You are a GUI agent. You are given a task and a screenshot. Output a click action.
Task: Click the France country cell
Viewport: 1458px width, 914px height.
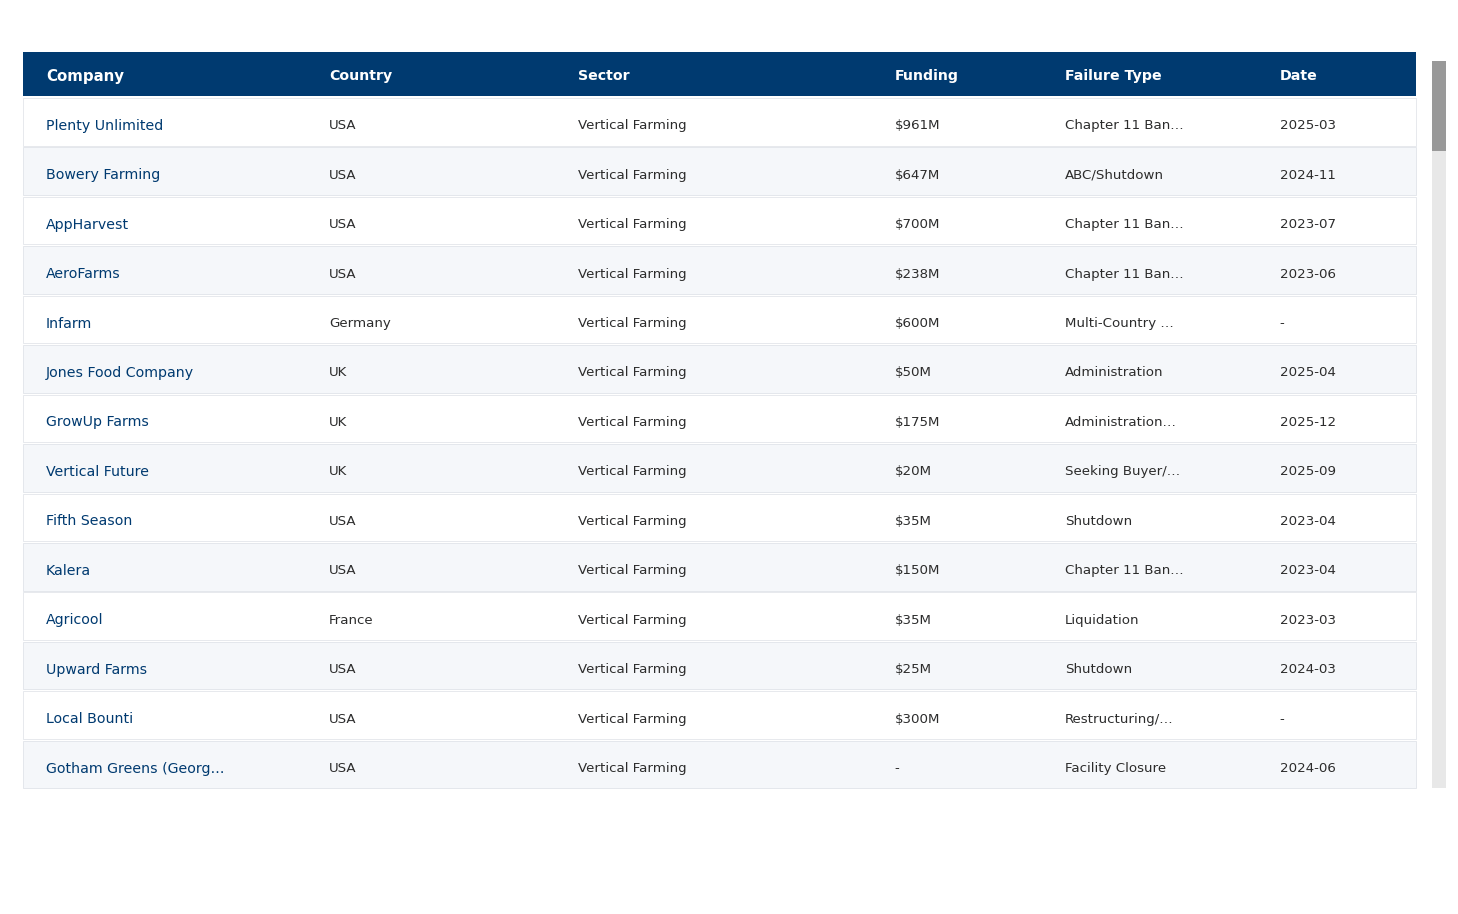(351, 620)
